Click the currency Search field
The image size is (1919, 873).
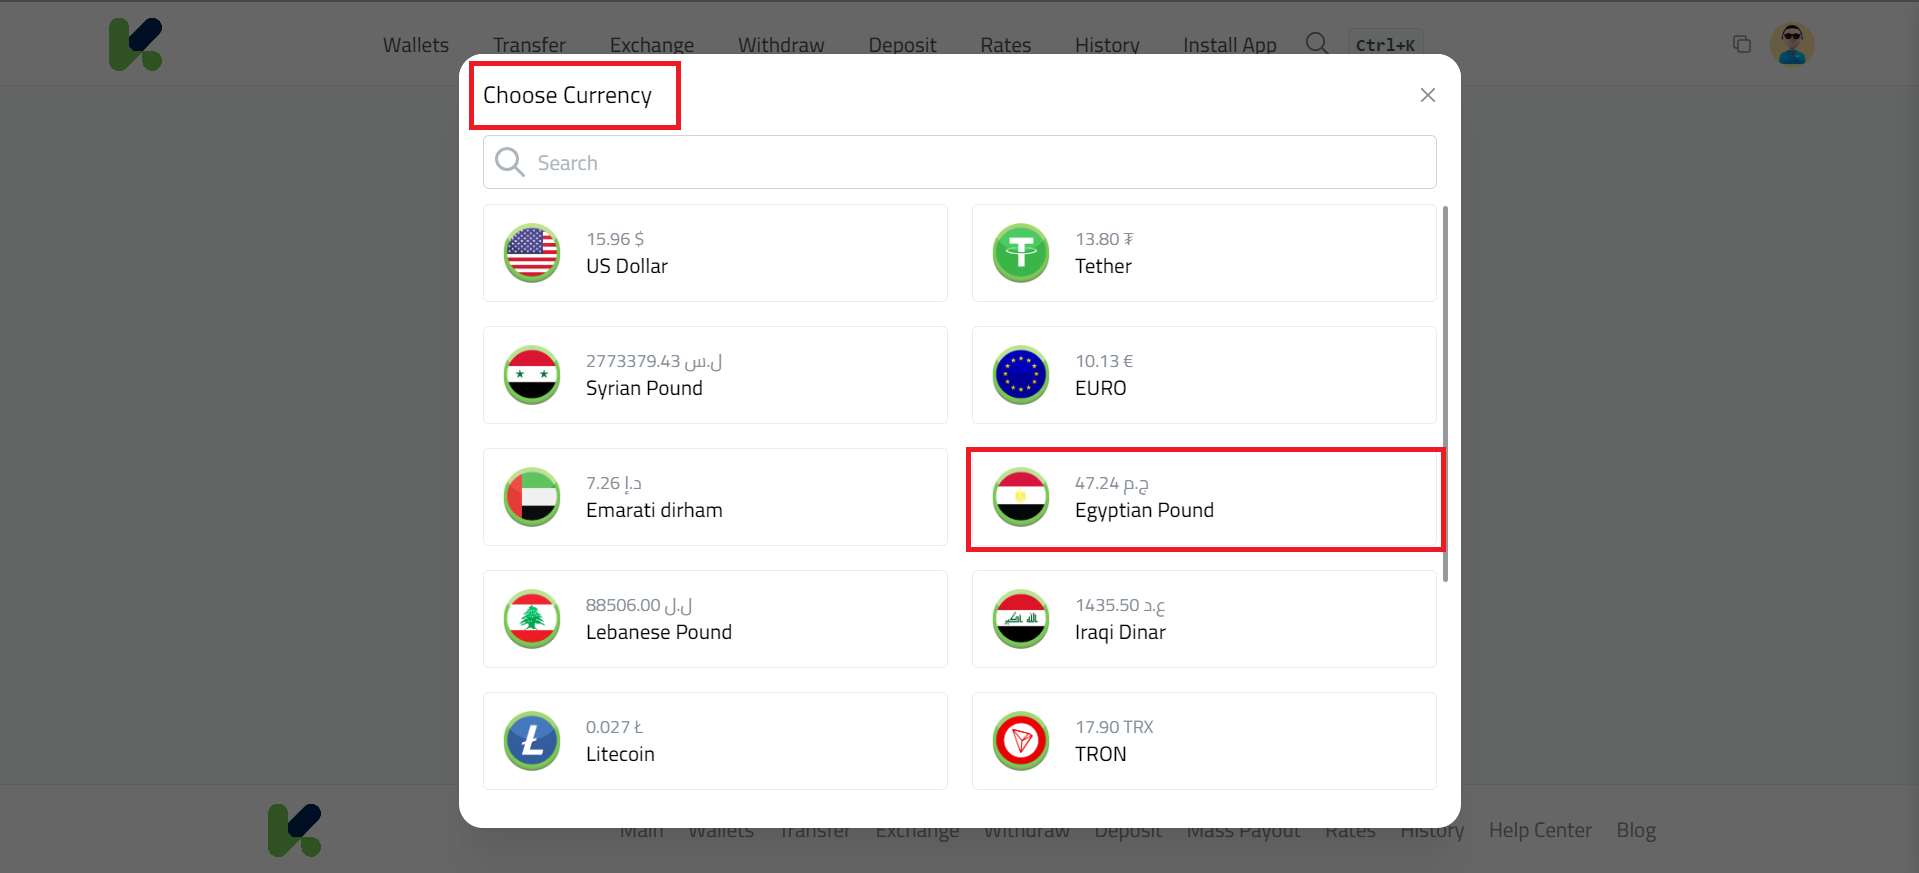click(x=960, y=162)
